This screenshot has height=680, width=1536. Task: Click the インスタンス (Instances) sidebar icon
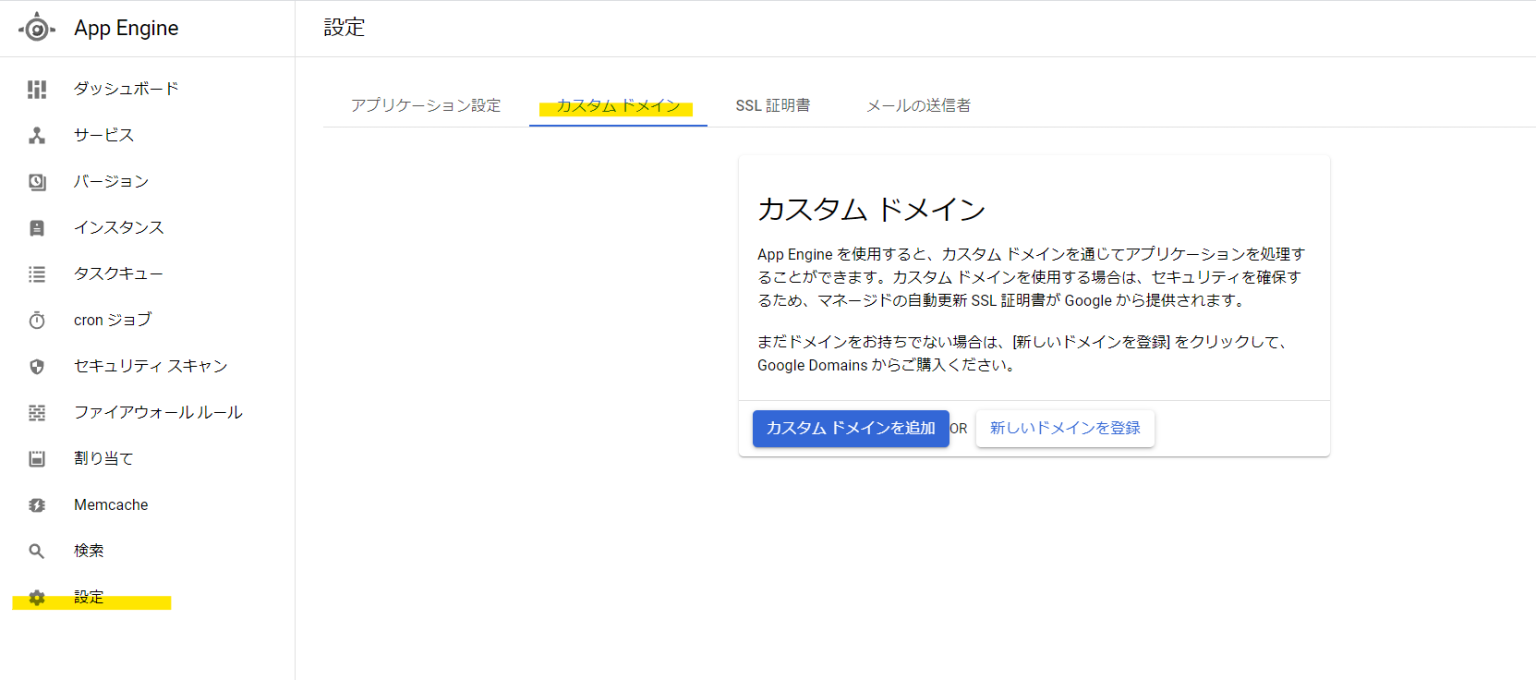point(37,227)
